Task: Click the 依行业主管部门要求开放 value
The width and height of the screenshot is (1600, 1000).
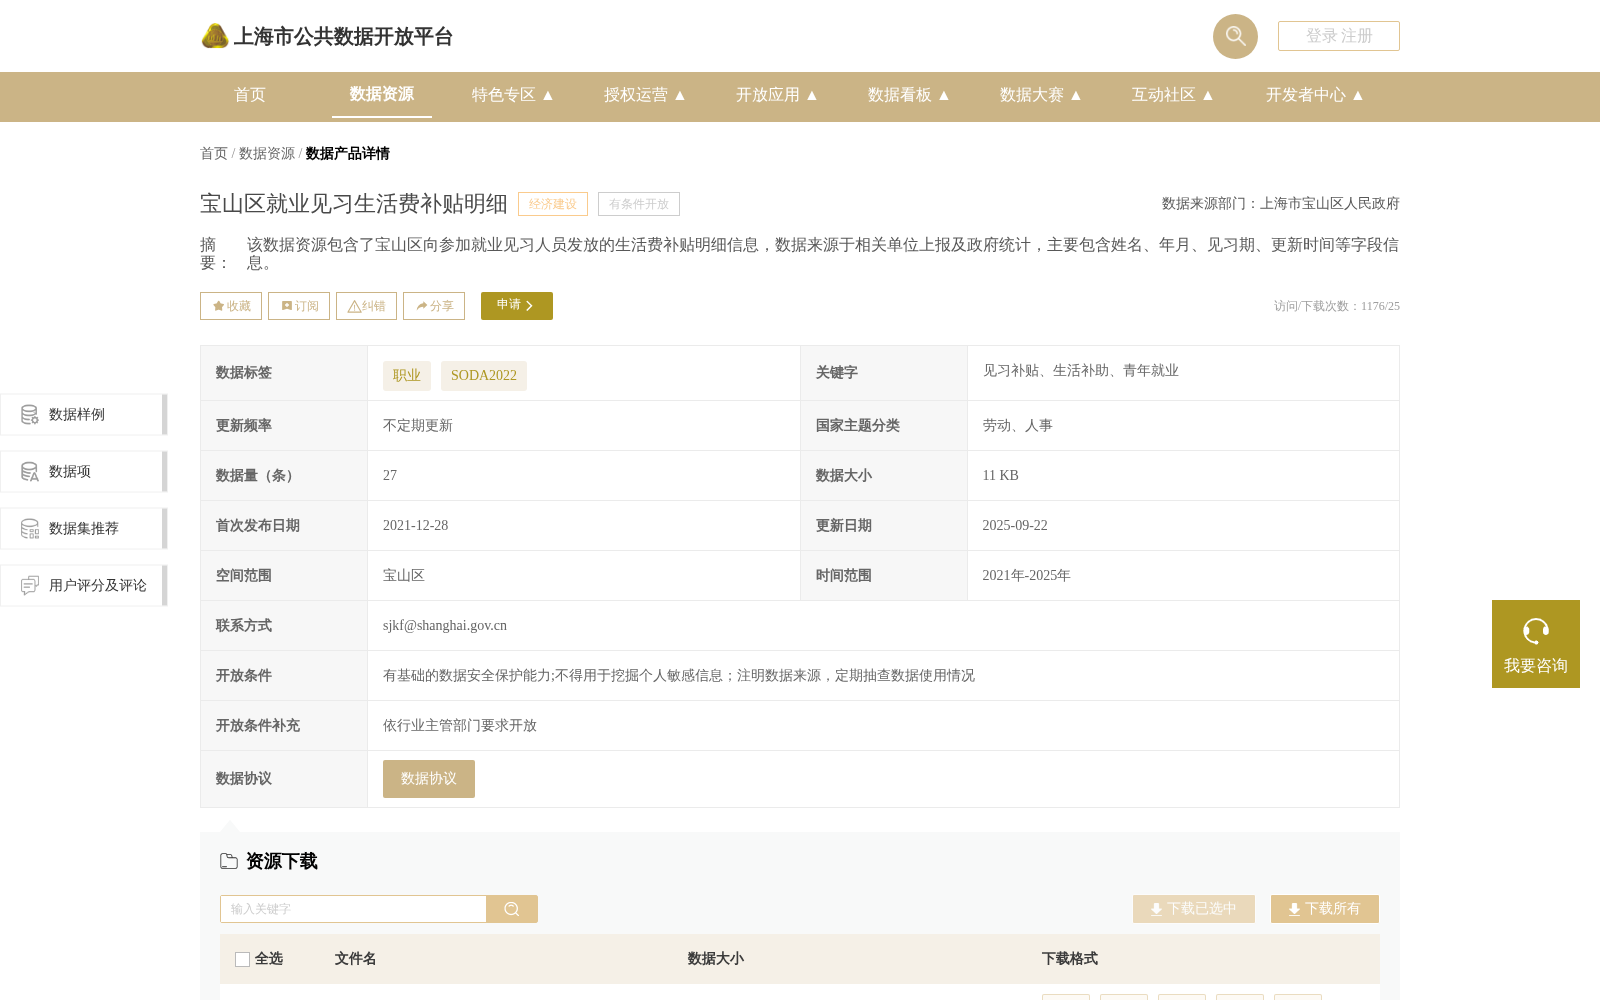Action: point(460,726)
